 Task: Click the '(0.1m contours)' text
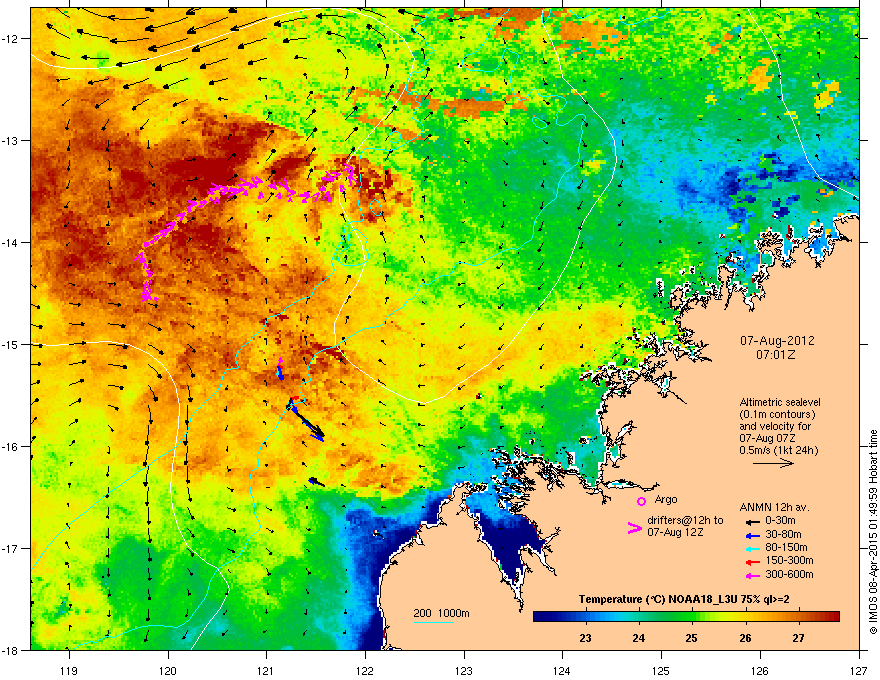[777, 414]
